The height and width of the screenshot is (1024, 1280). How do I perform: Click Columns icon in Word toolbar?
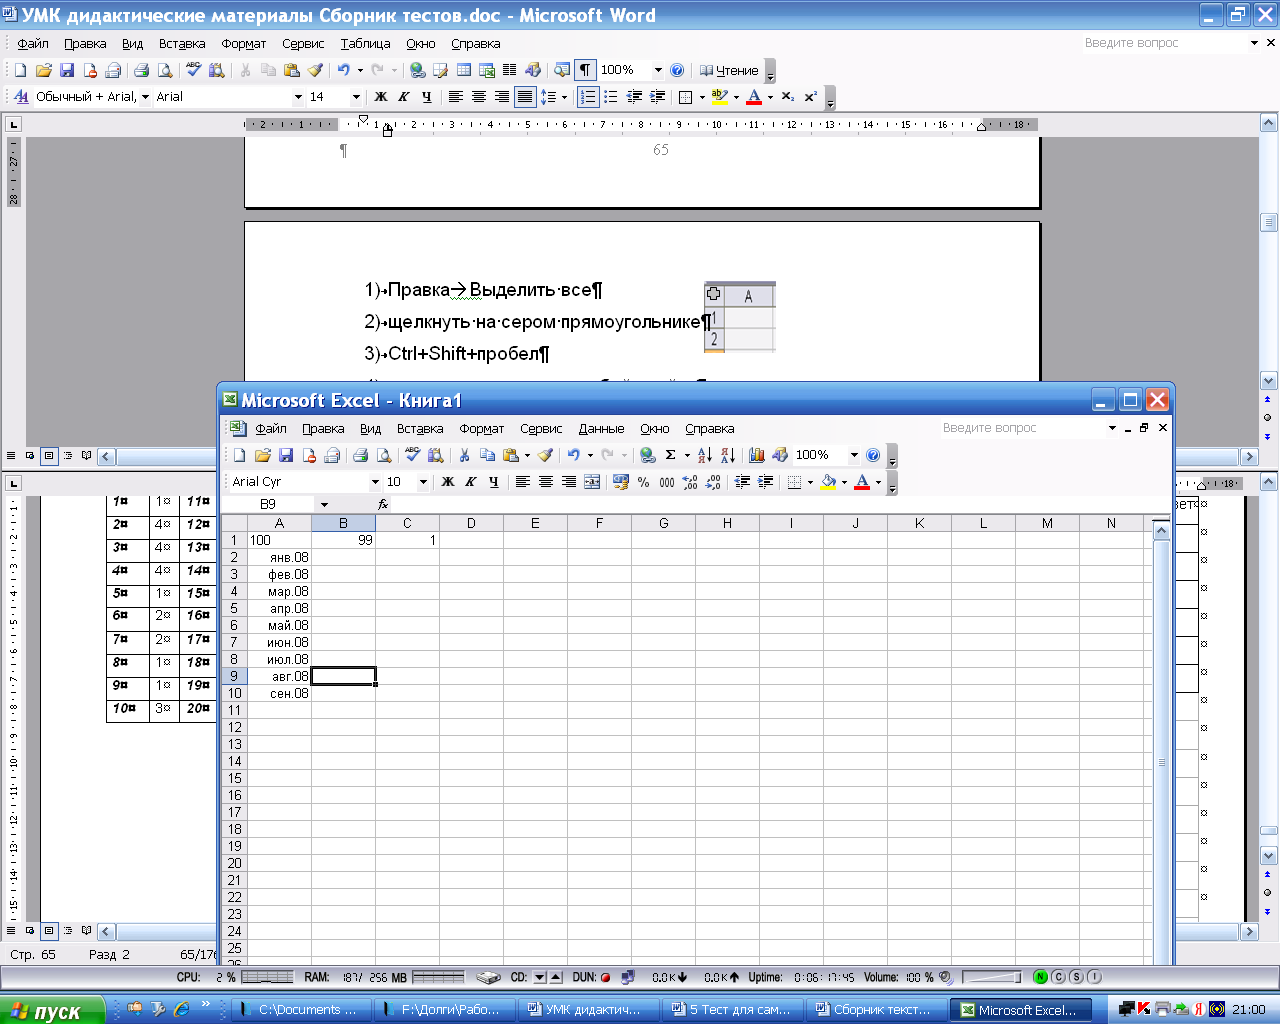pyautogui.click(x=510, y=70)
